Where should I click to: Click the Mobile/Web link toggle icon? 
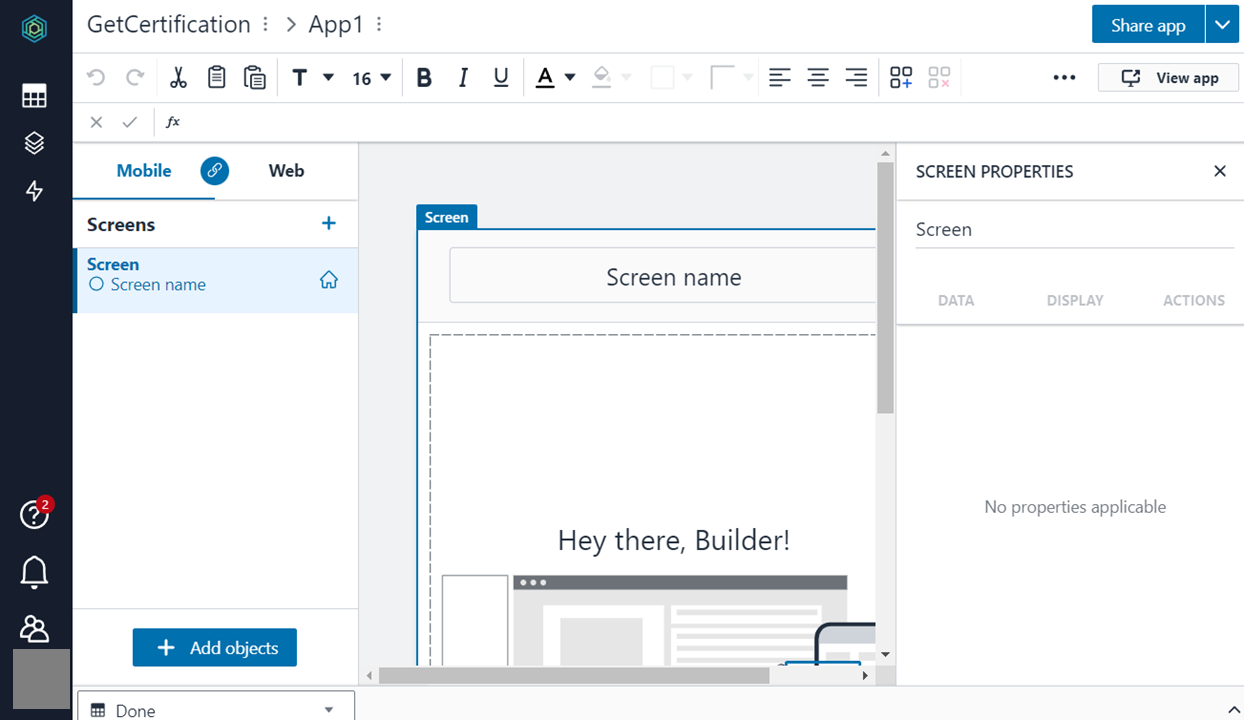tap(215, 171)
